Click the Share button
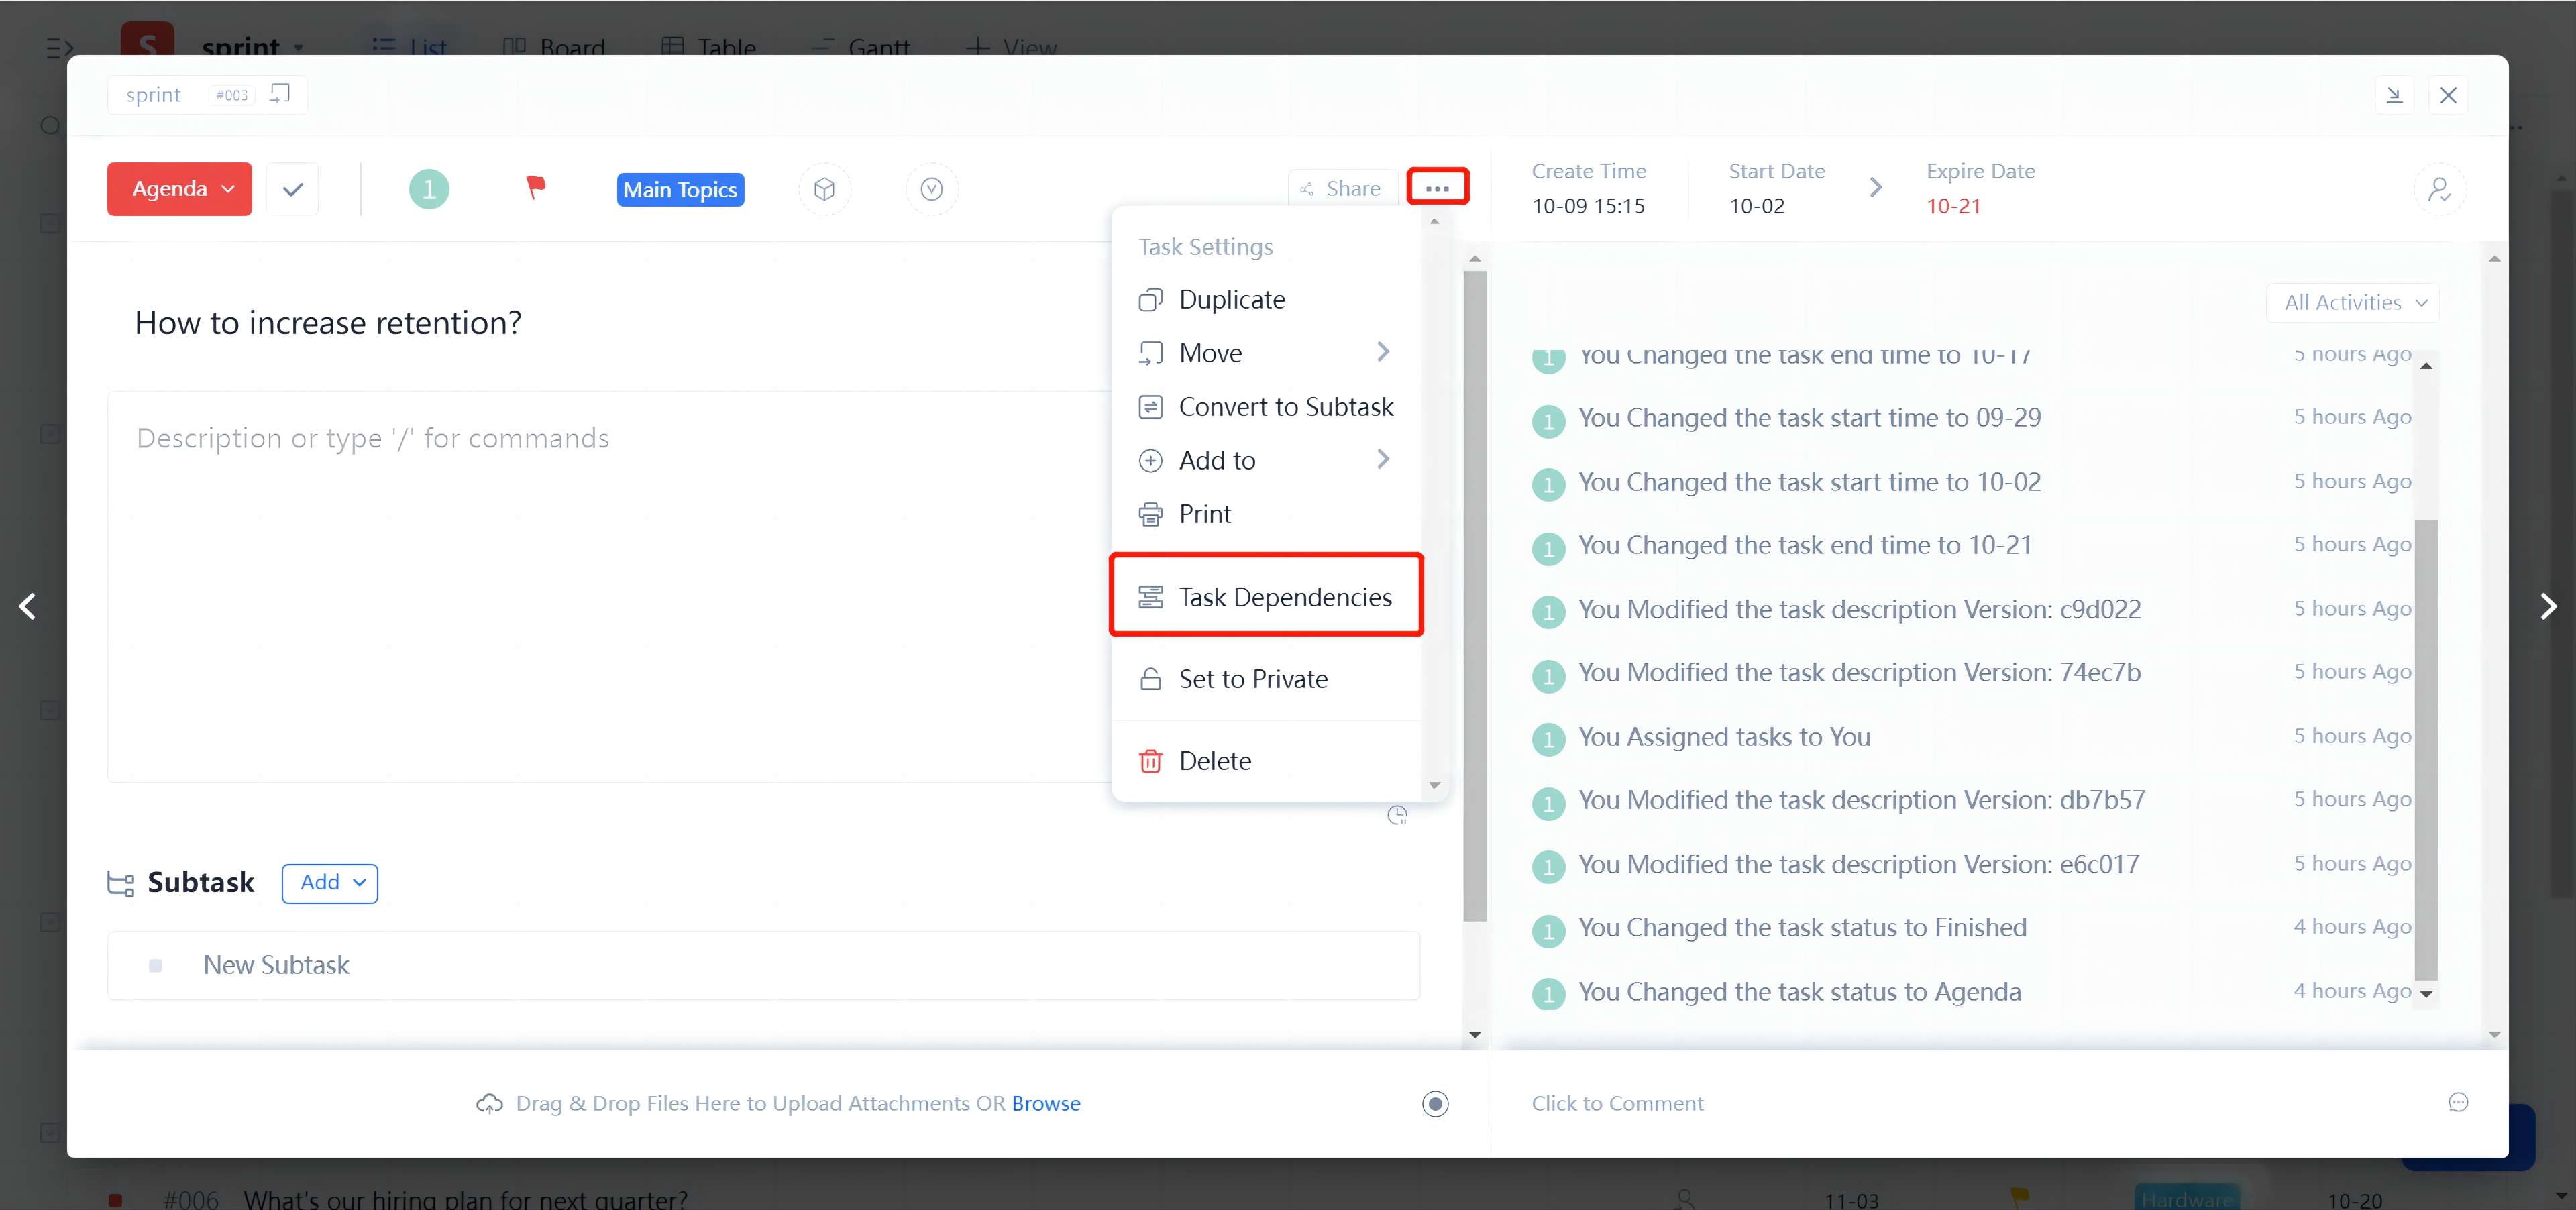This screenshot has width=2576, height=1210. 1341,189
